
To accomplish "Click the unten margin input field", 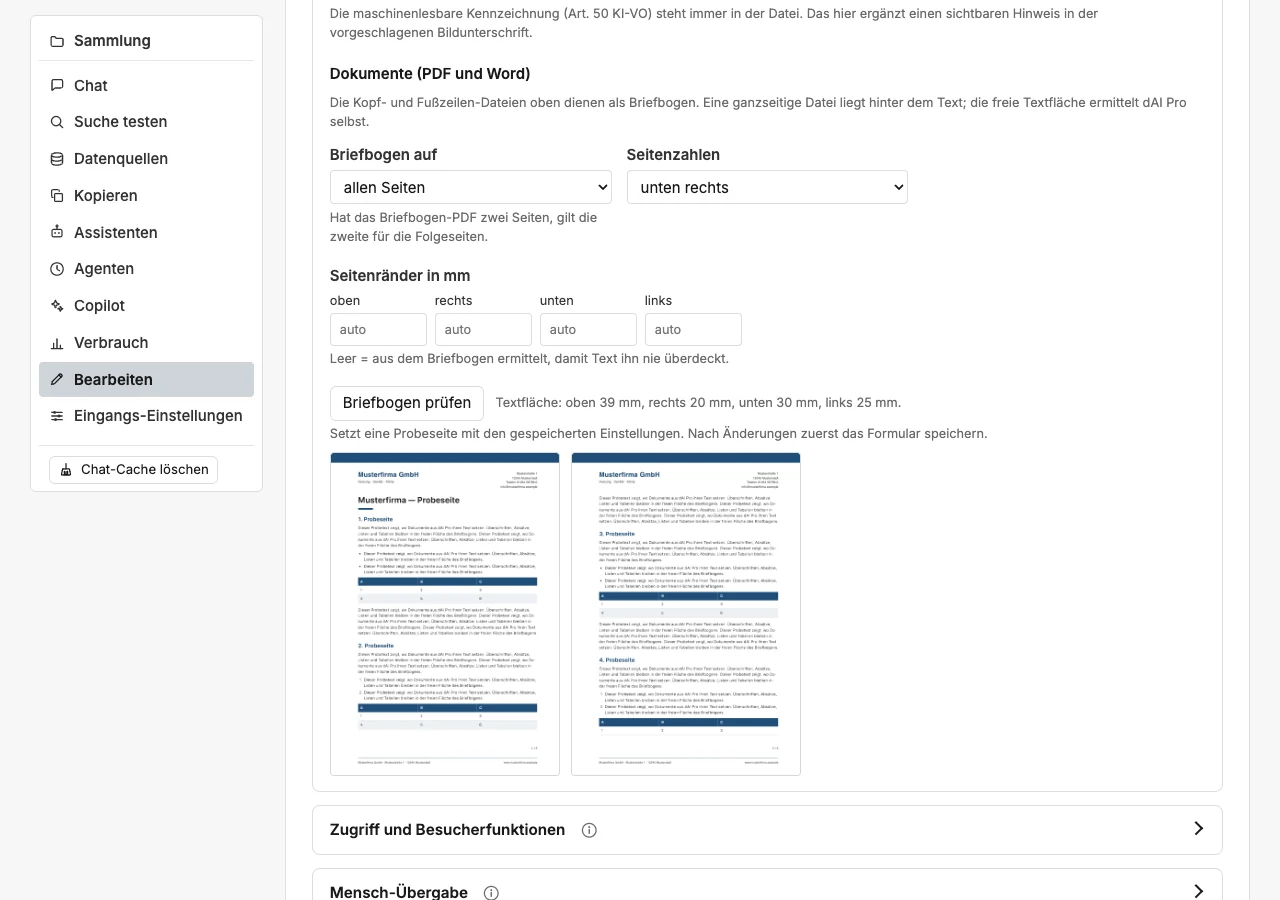I will tap(588, 329).
